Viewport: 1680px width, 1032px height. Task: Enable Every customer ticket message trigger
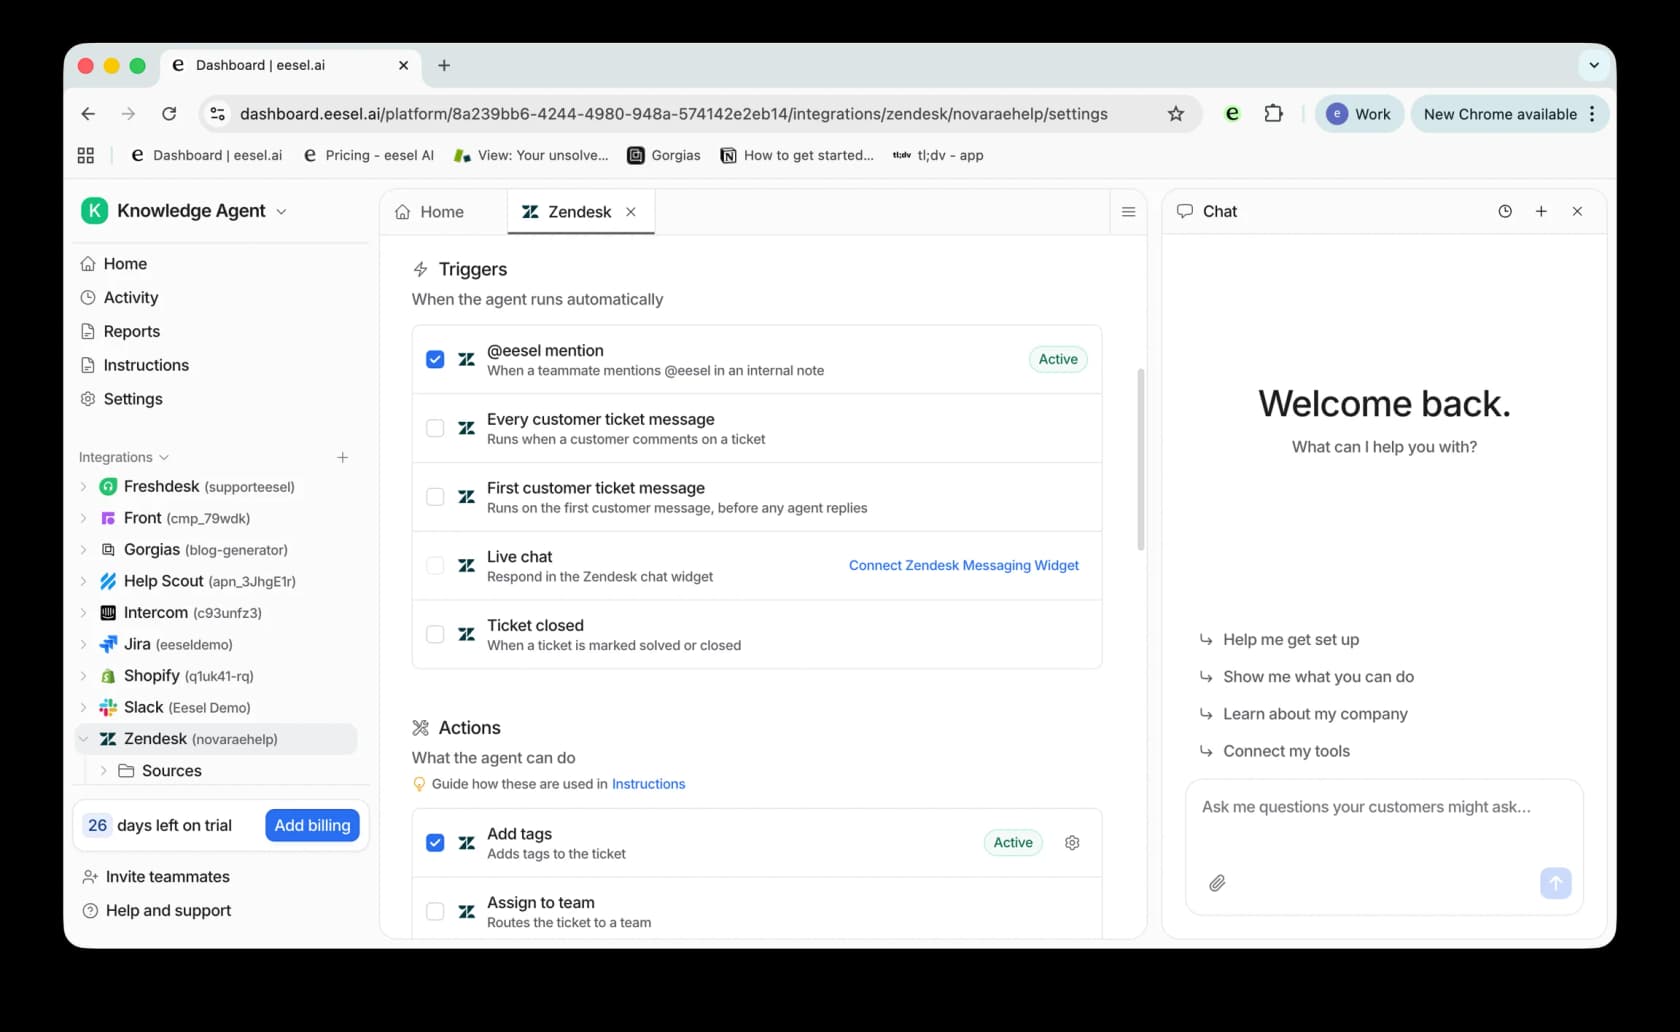435,428
